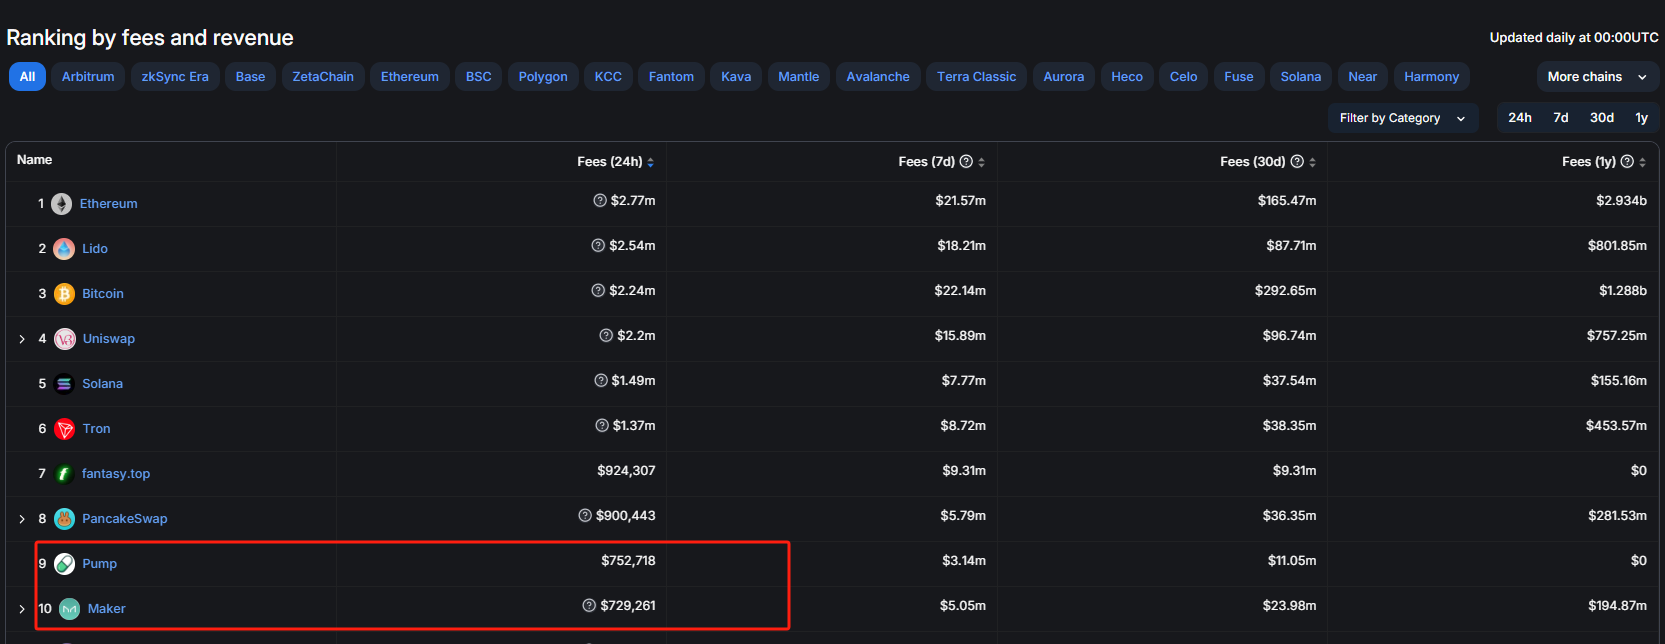
Task: Click the help icon beside Fees (30d) header
Action: [x=1297, y=161]
